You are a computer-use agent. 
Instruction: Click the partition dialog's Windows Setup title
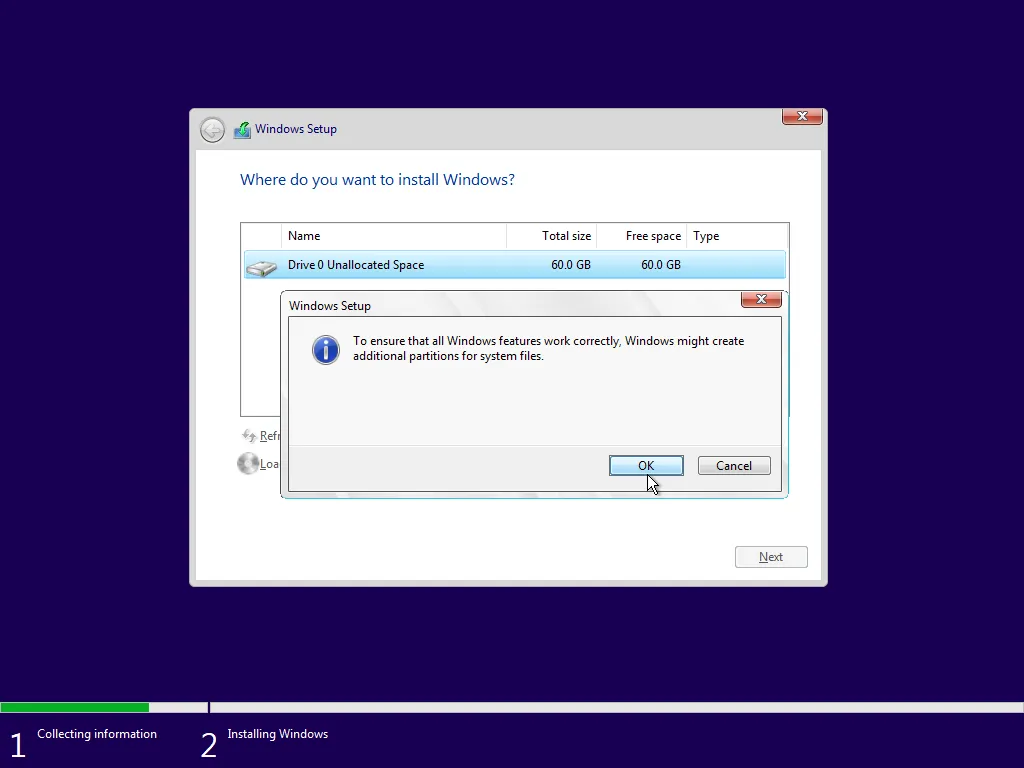pyautogui.click(x=330, y=306)
